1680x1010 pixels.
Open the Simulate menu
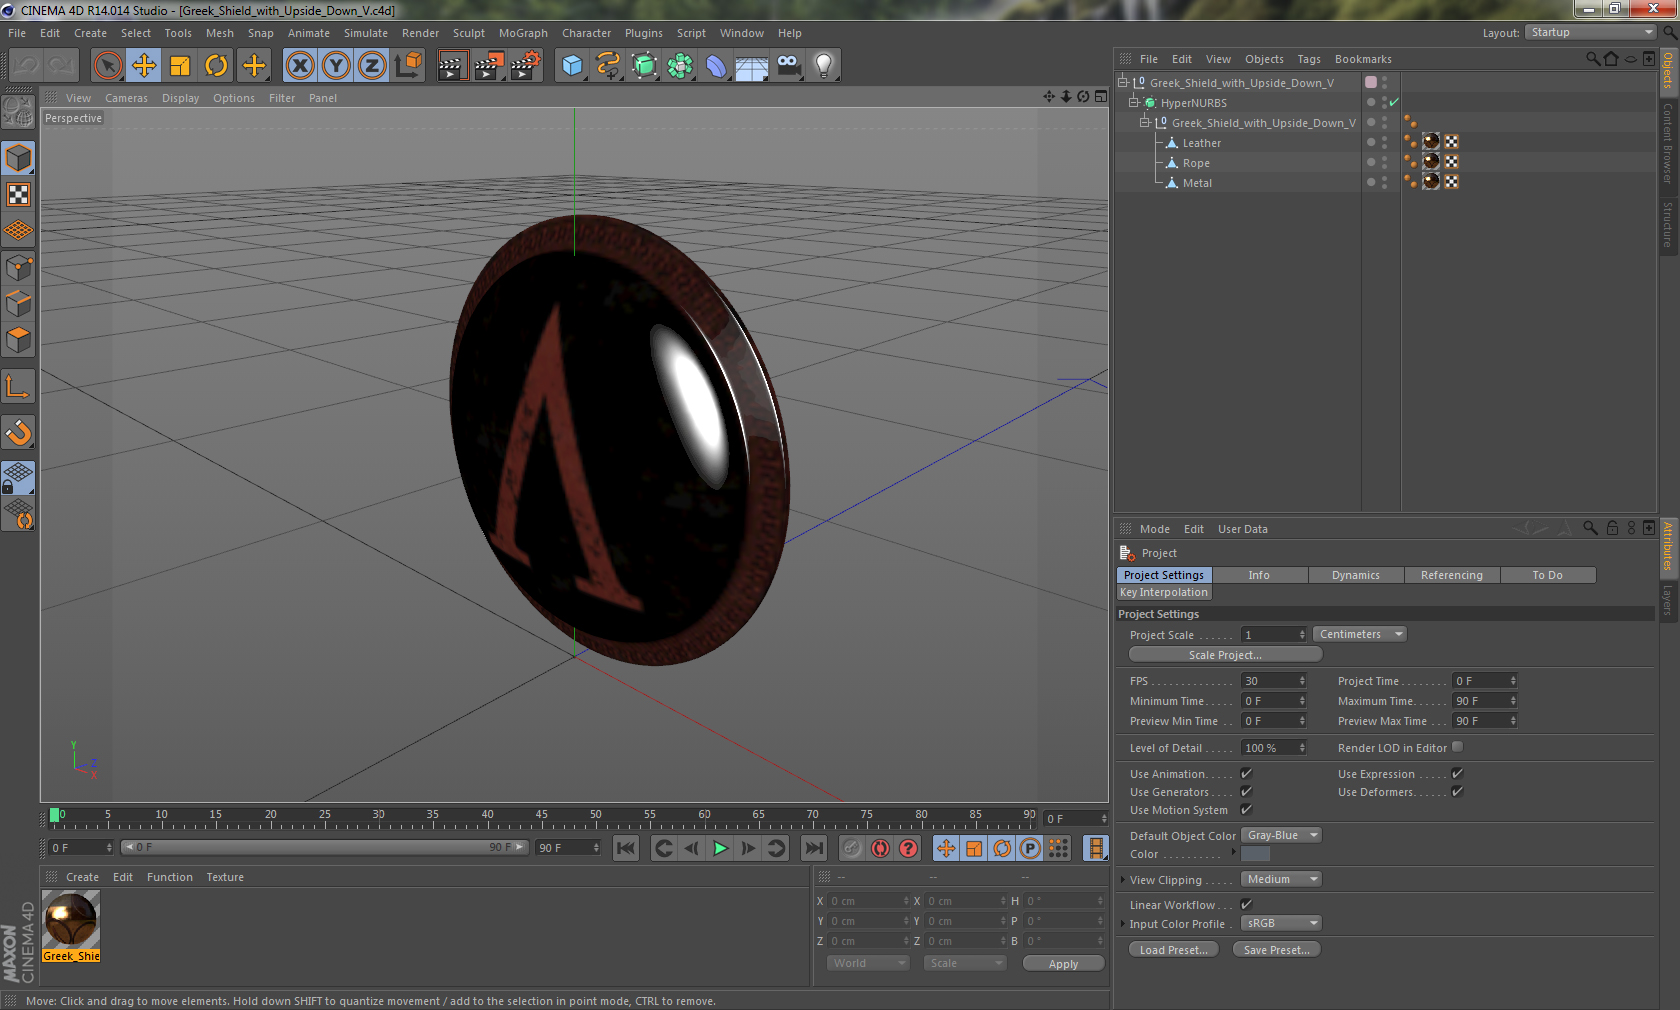[366, 33]
